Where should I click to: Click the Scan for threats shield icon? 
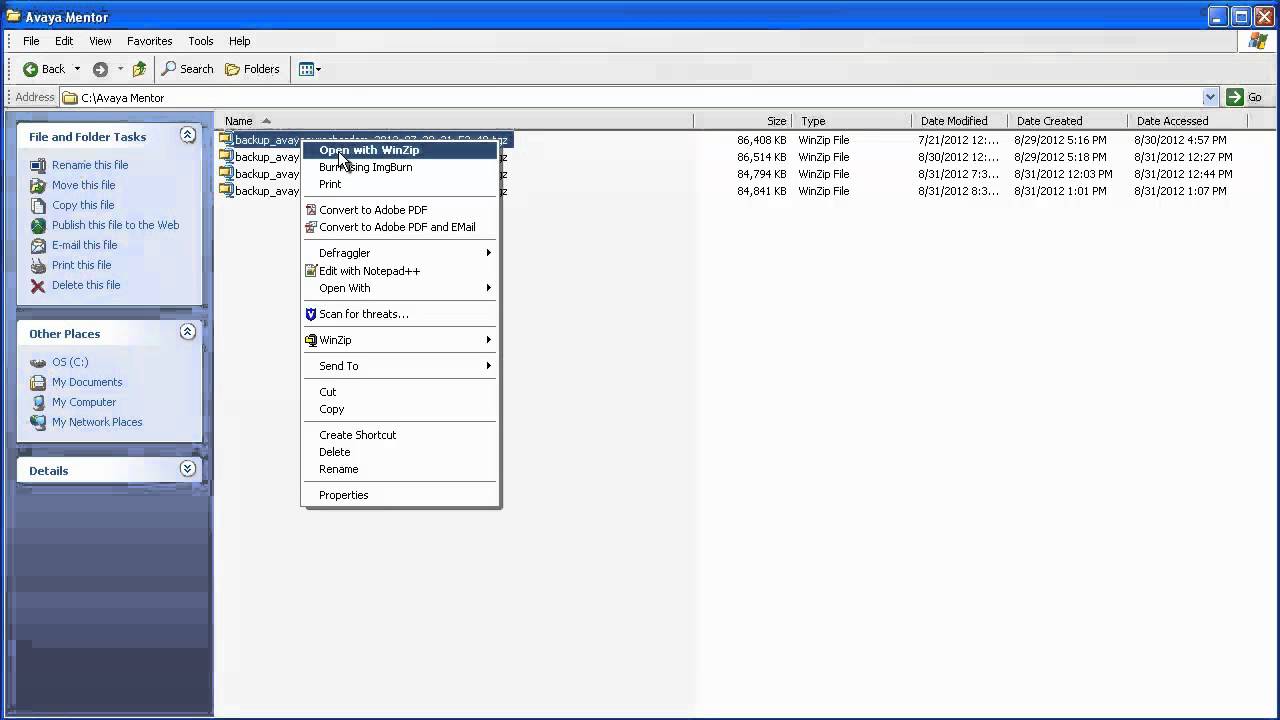(311, 314)
